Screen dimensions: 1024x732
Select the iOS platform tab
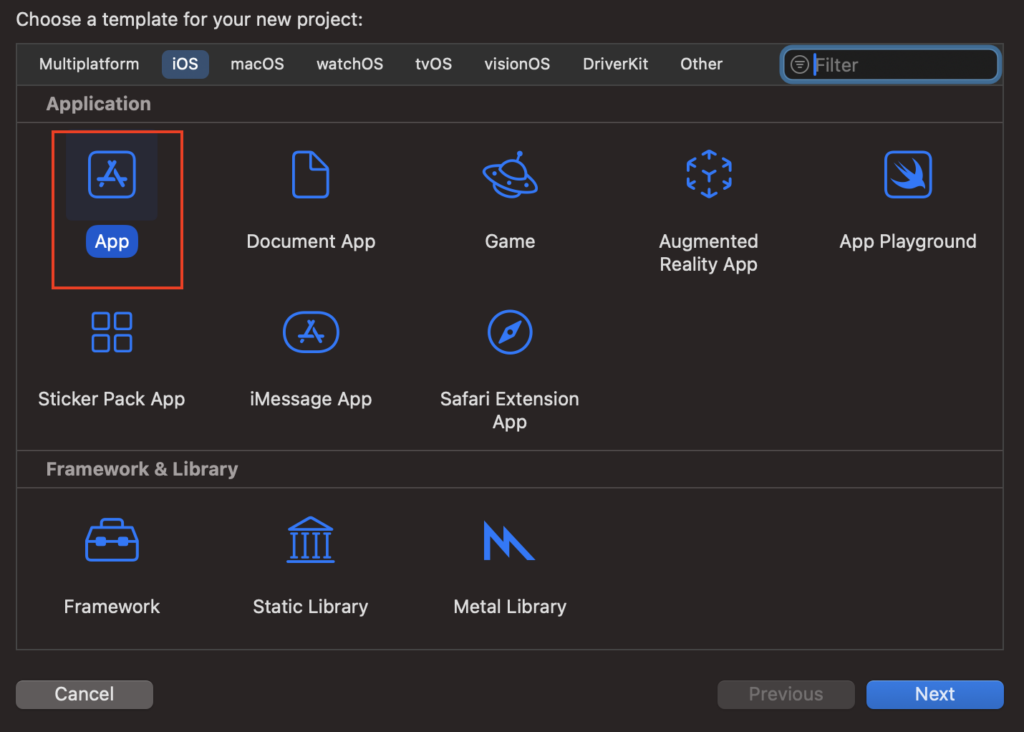tap(185, 64)
